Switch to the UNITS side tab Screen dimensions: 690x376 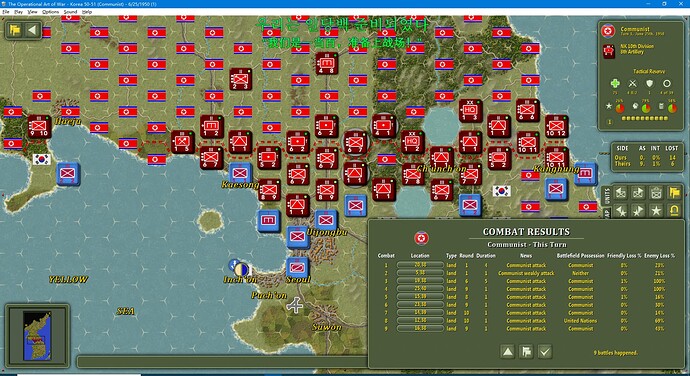pyautogui.click(x=606, y=195)
